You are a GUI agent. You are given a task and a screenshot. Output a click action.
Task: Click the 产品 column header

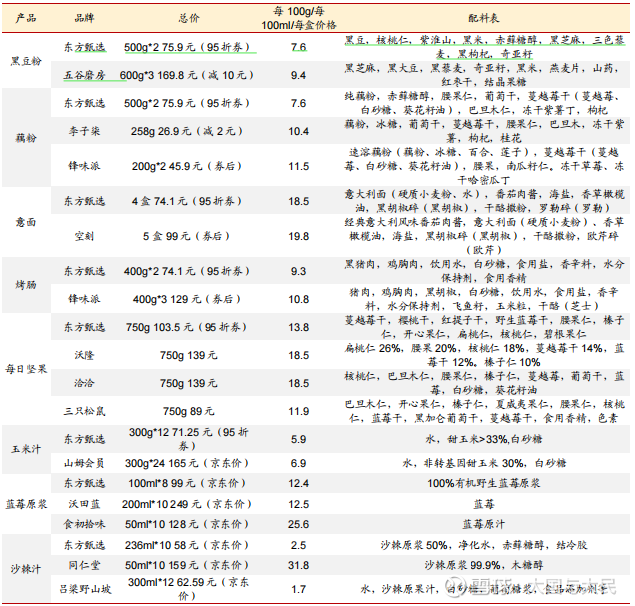(x=26, y=18)
